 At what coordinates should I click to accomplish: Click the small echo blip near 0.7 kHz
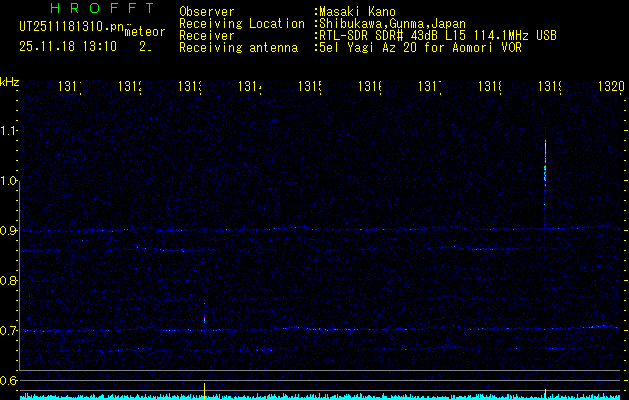tap(205, 320)
